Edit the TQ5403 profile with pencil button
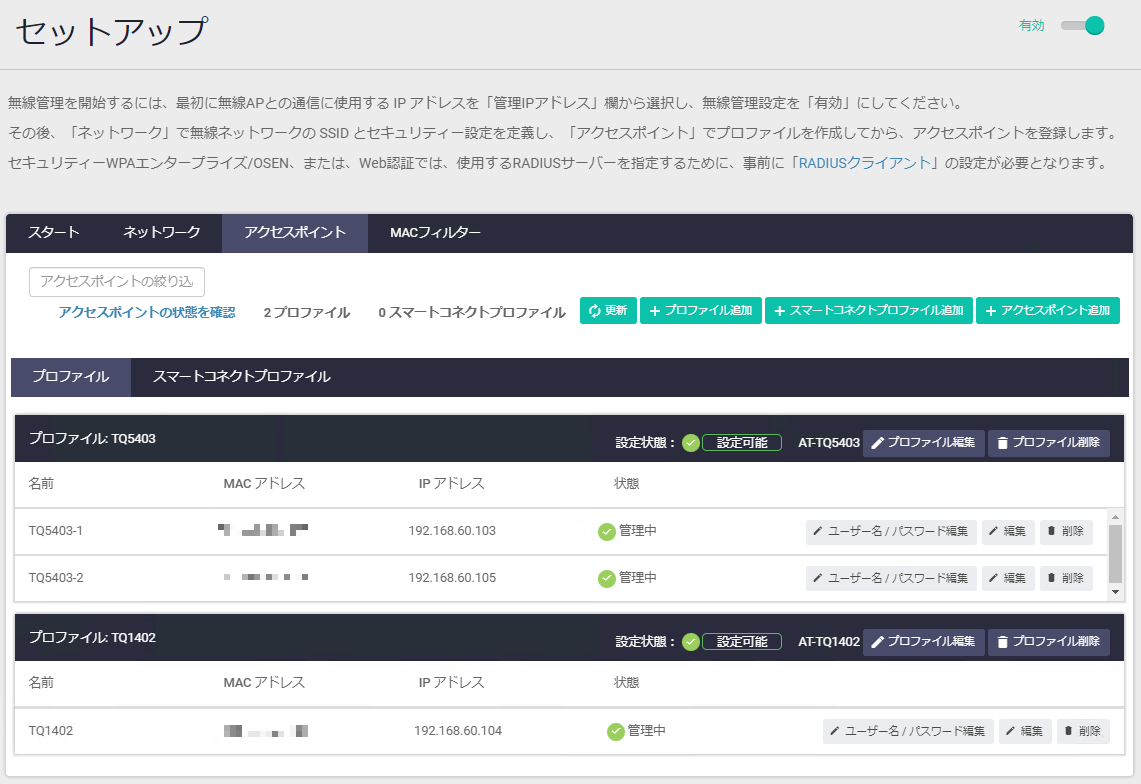Screen dimensions: 1141x784 click(923, 443)
